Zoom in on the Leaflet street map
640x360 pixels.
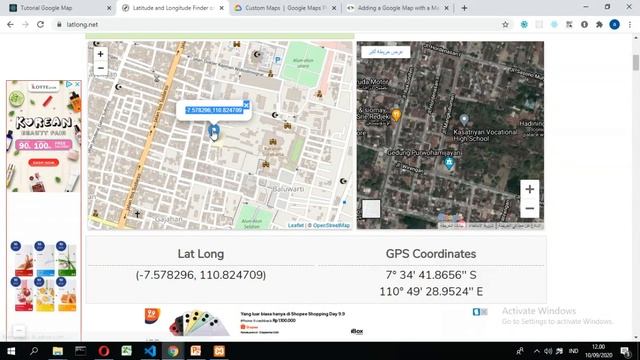tap(100, 54)
